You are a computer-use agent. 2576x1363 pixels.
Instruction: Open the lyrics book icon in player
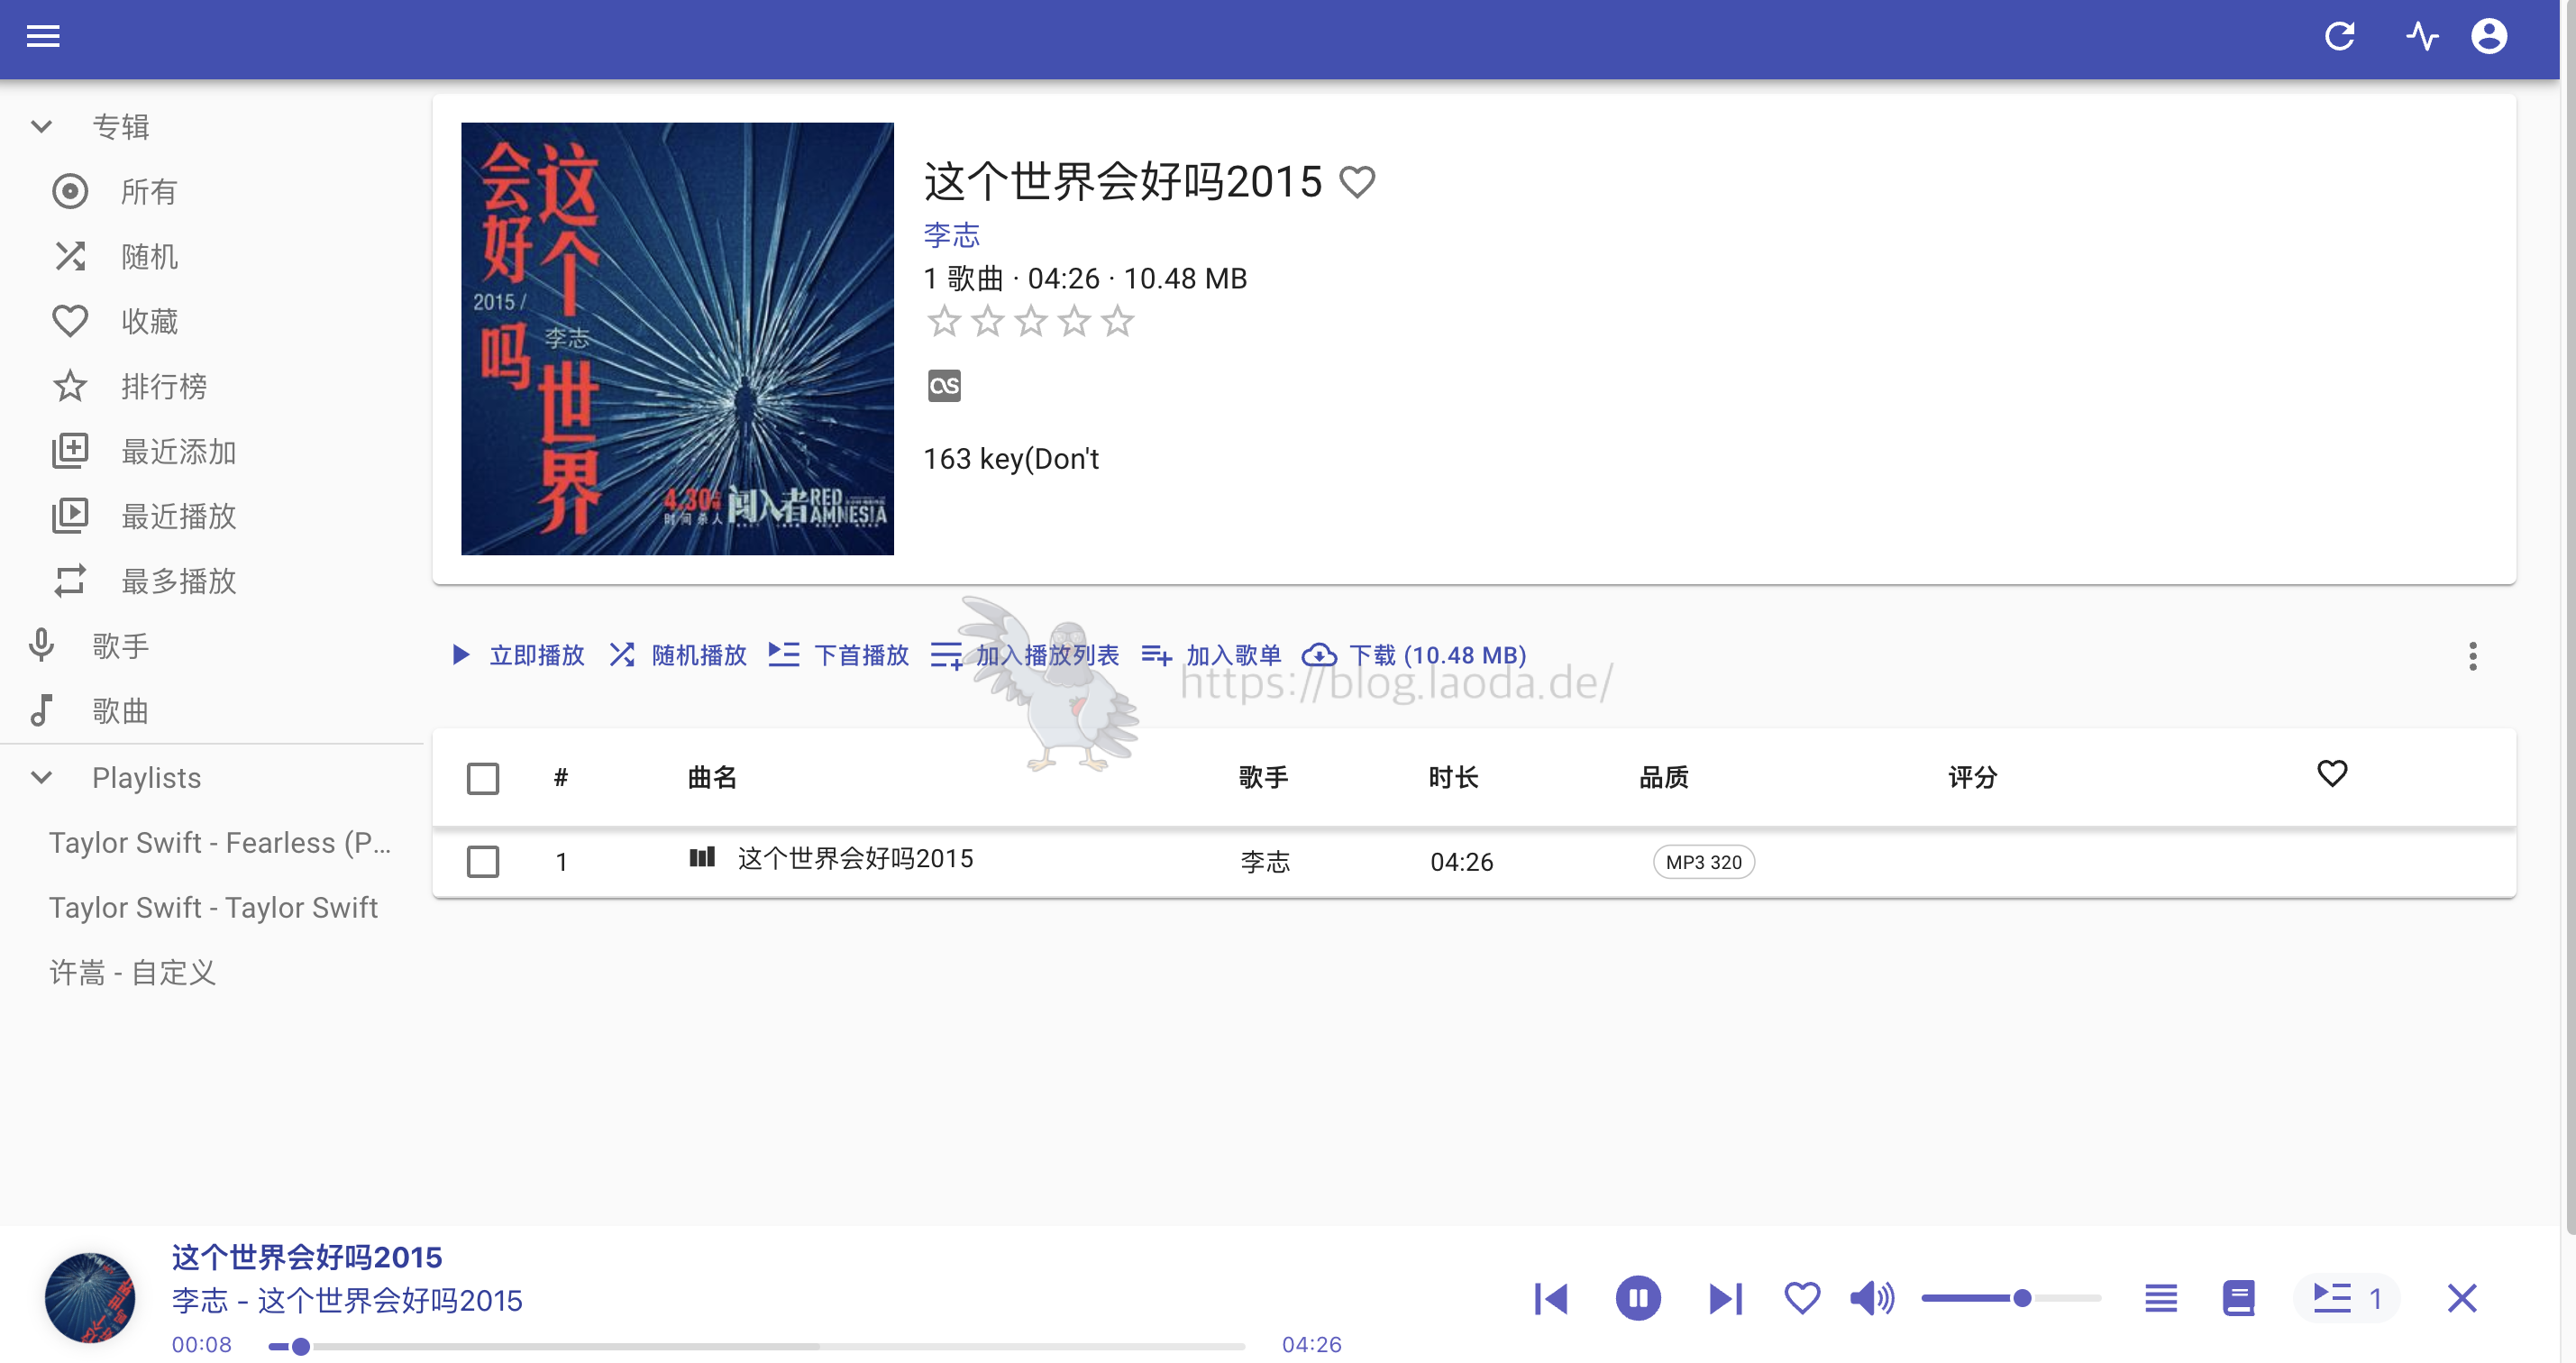tap(2238, 1298)
